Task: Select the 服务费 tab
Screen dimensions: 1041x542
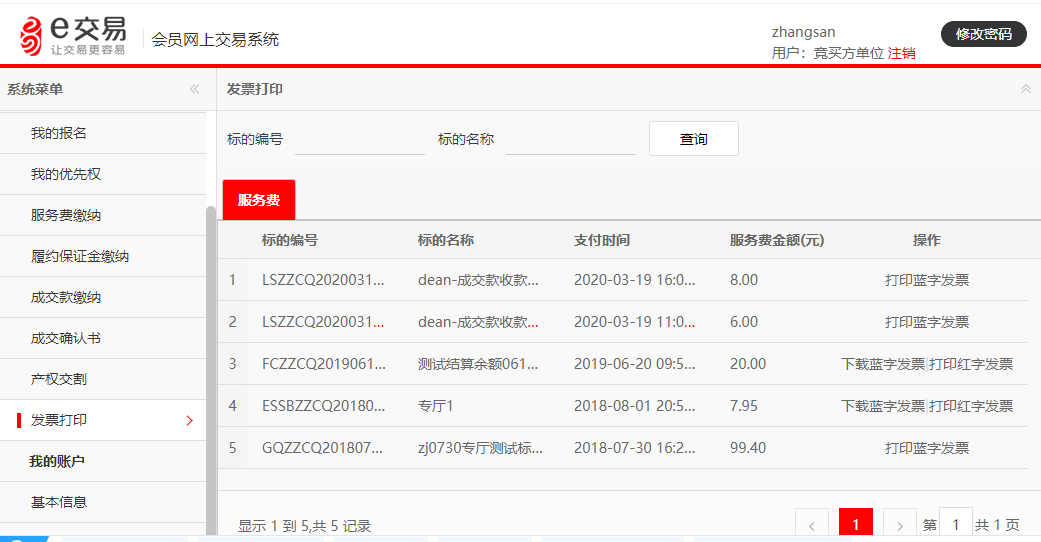Action: [259, 200]
